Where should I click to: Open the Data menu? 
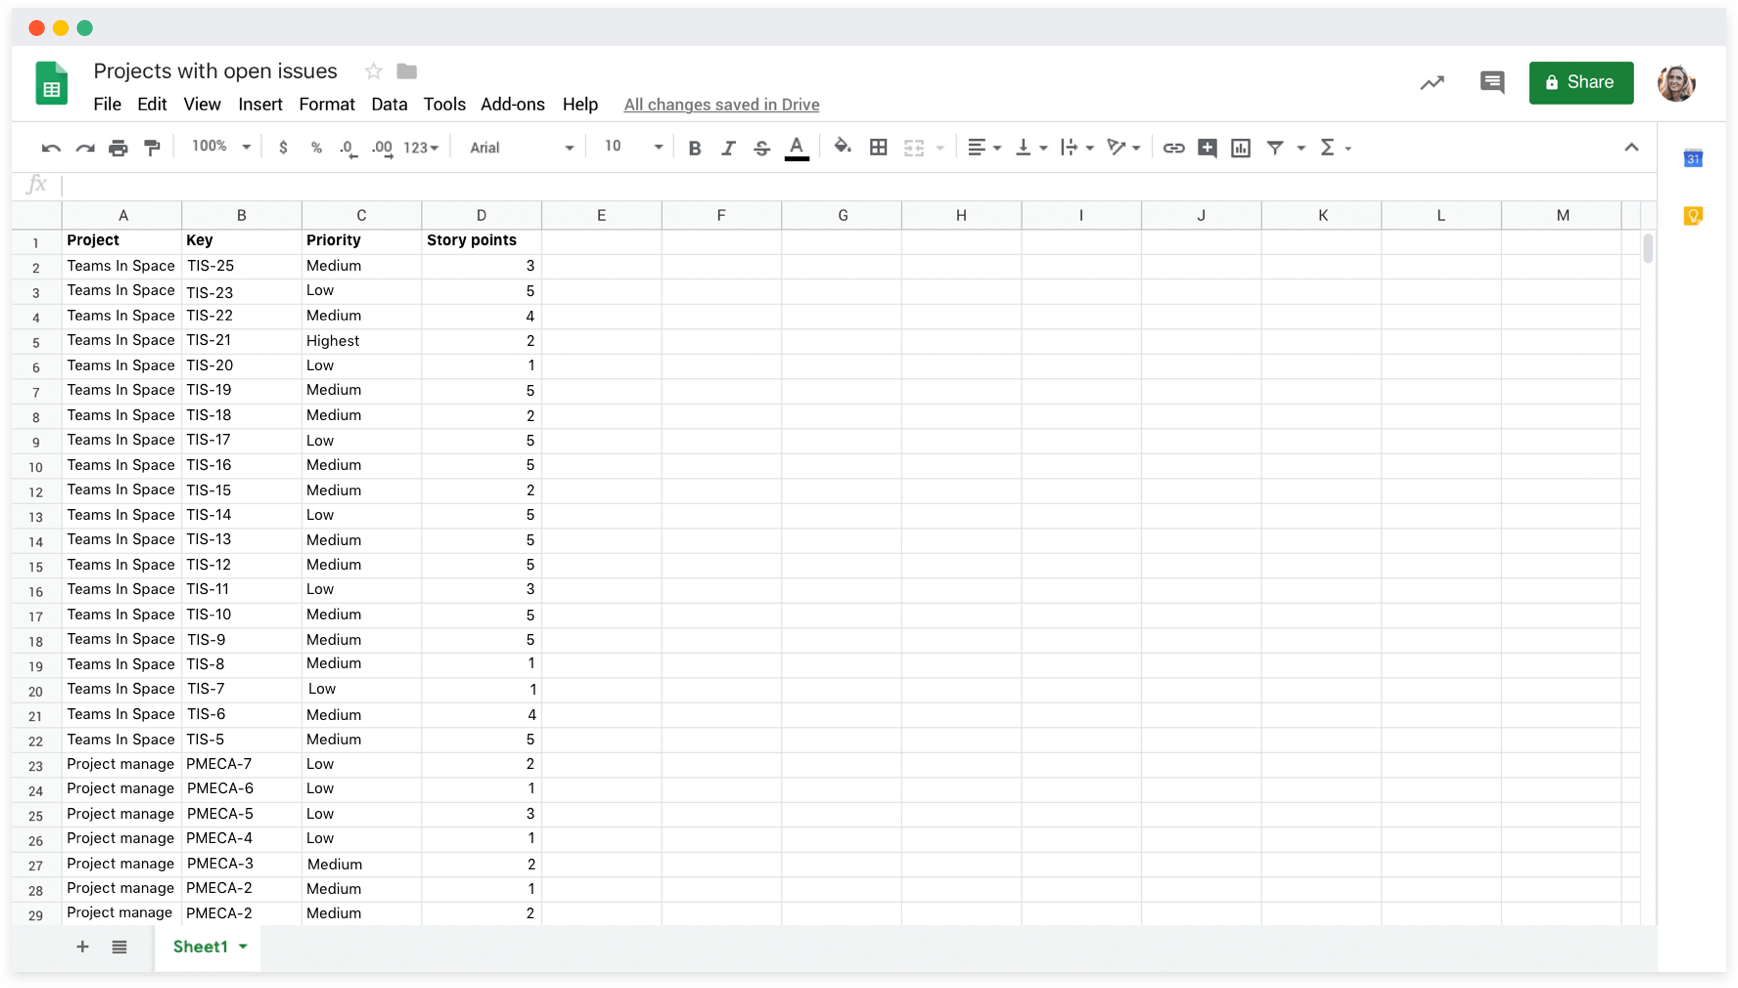pyautogui.click(x=389, y=104)
